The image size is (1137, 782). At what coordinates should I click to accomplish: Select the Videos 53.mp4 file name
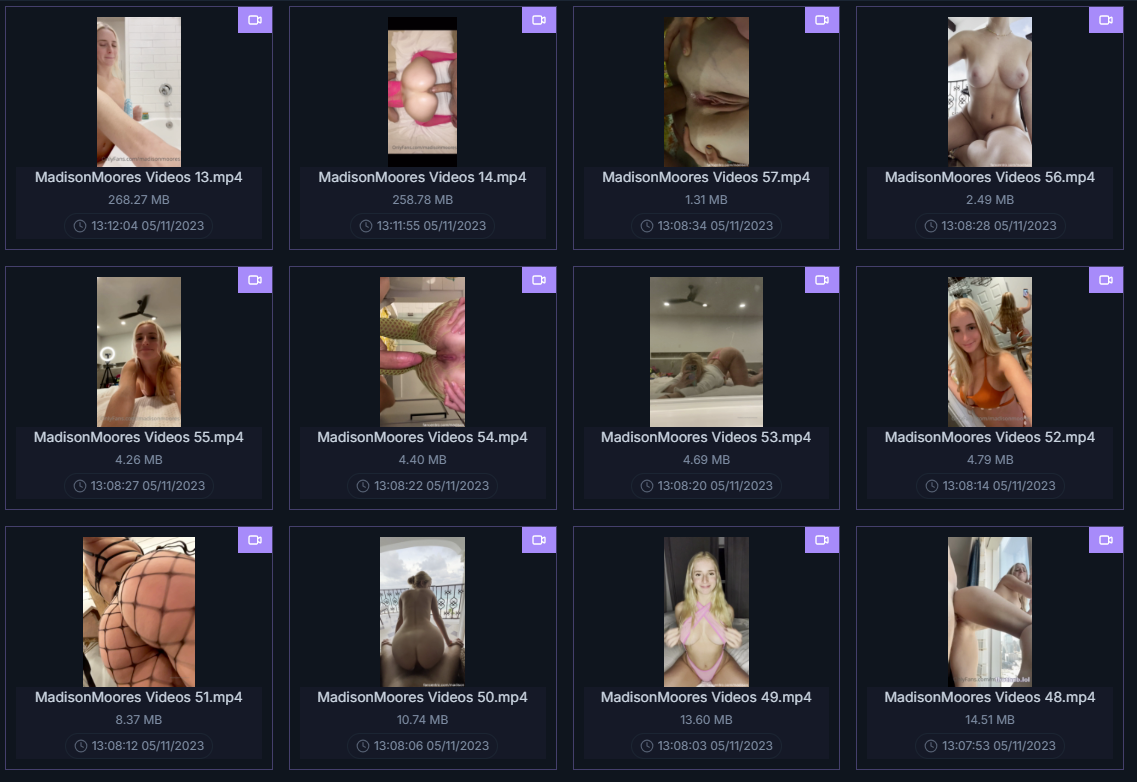tap(706, 437)
